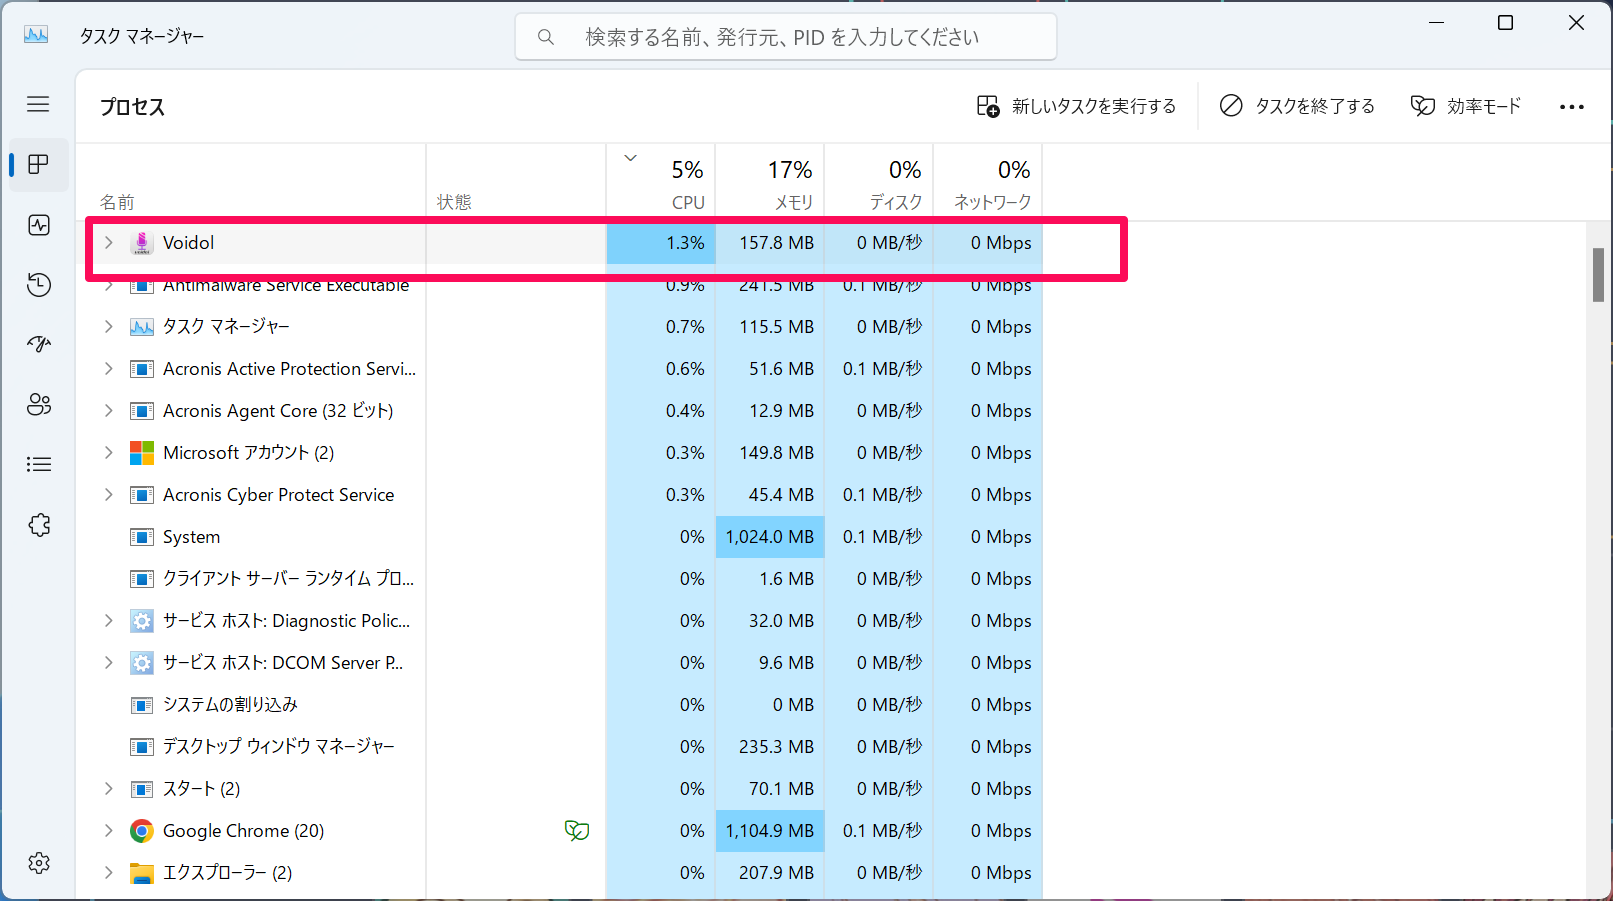Screen dimensions: 1613x901
Task: Click the 効率モード button
Action: pyautogui.click(x=1466, y=106)
